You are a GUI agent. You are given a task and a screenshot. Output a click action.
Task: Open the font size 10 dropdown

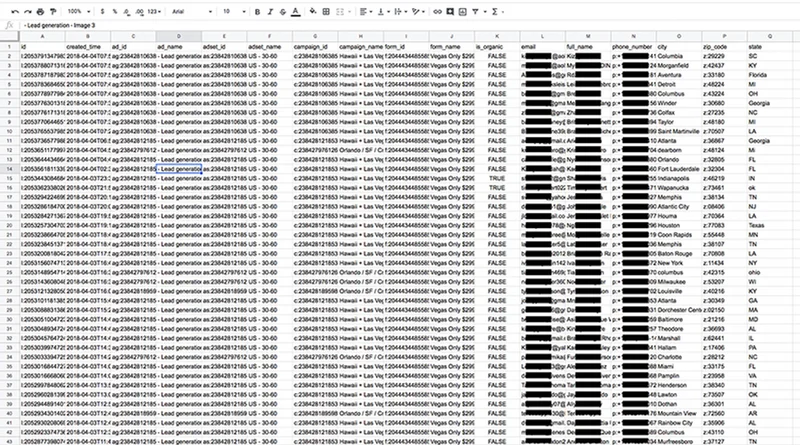(234, 12)
